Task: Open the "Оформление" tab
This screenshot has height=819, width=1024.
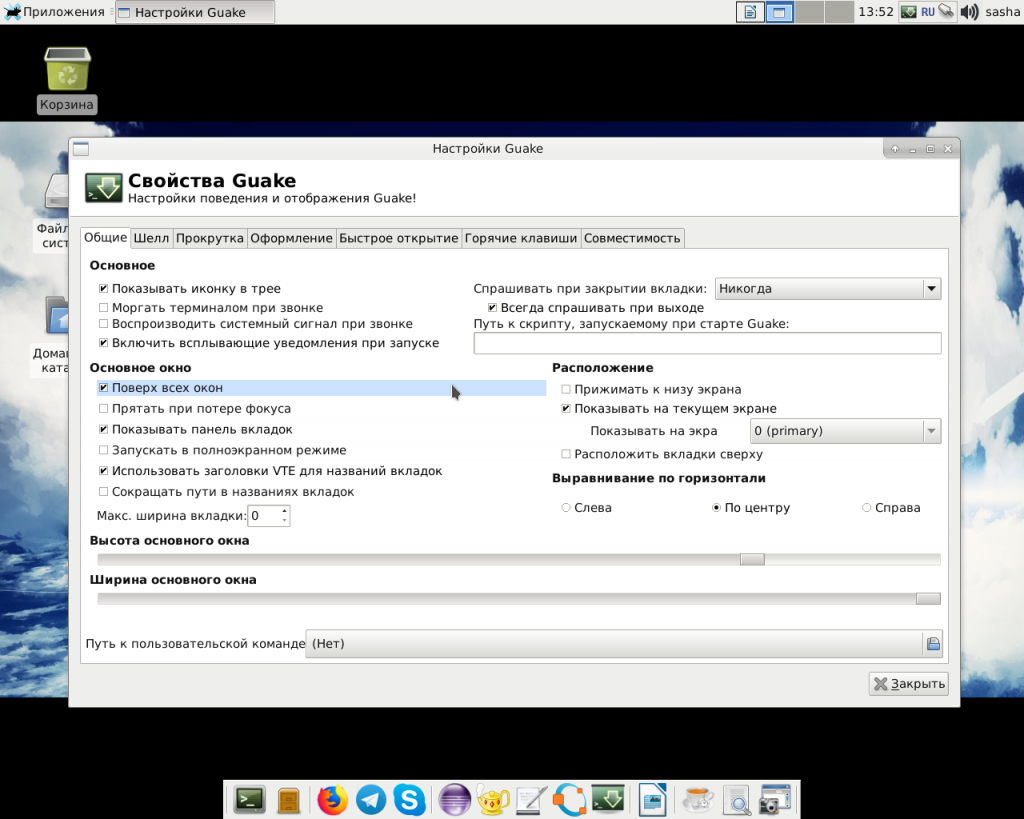Action: click(291, 238)
